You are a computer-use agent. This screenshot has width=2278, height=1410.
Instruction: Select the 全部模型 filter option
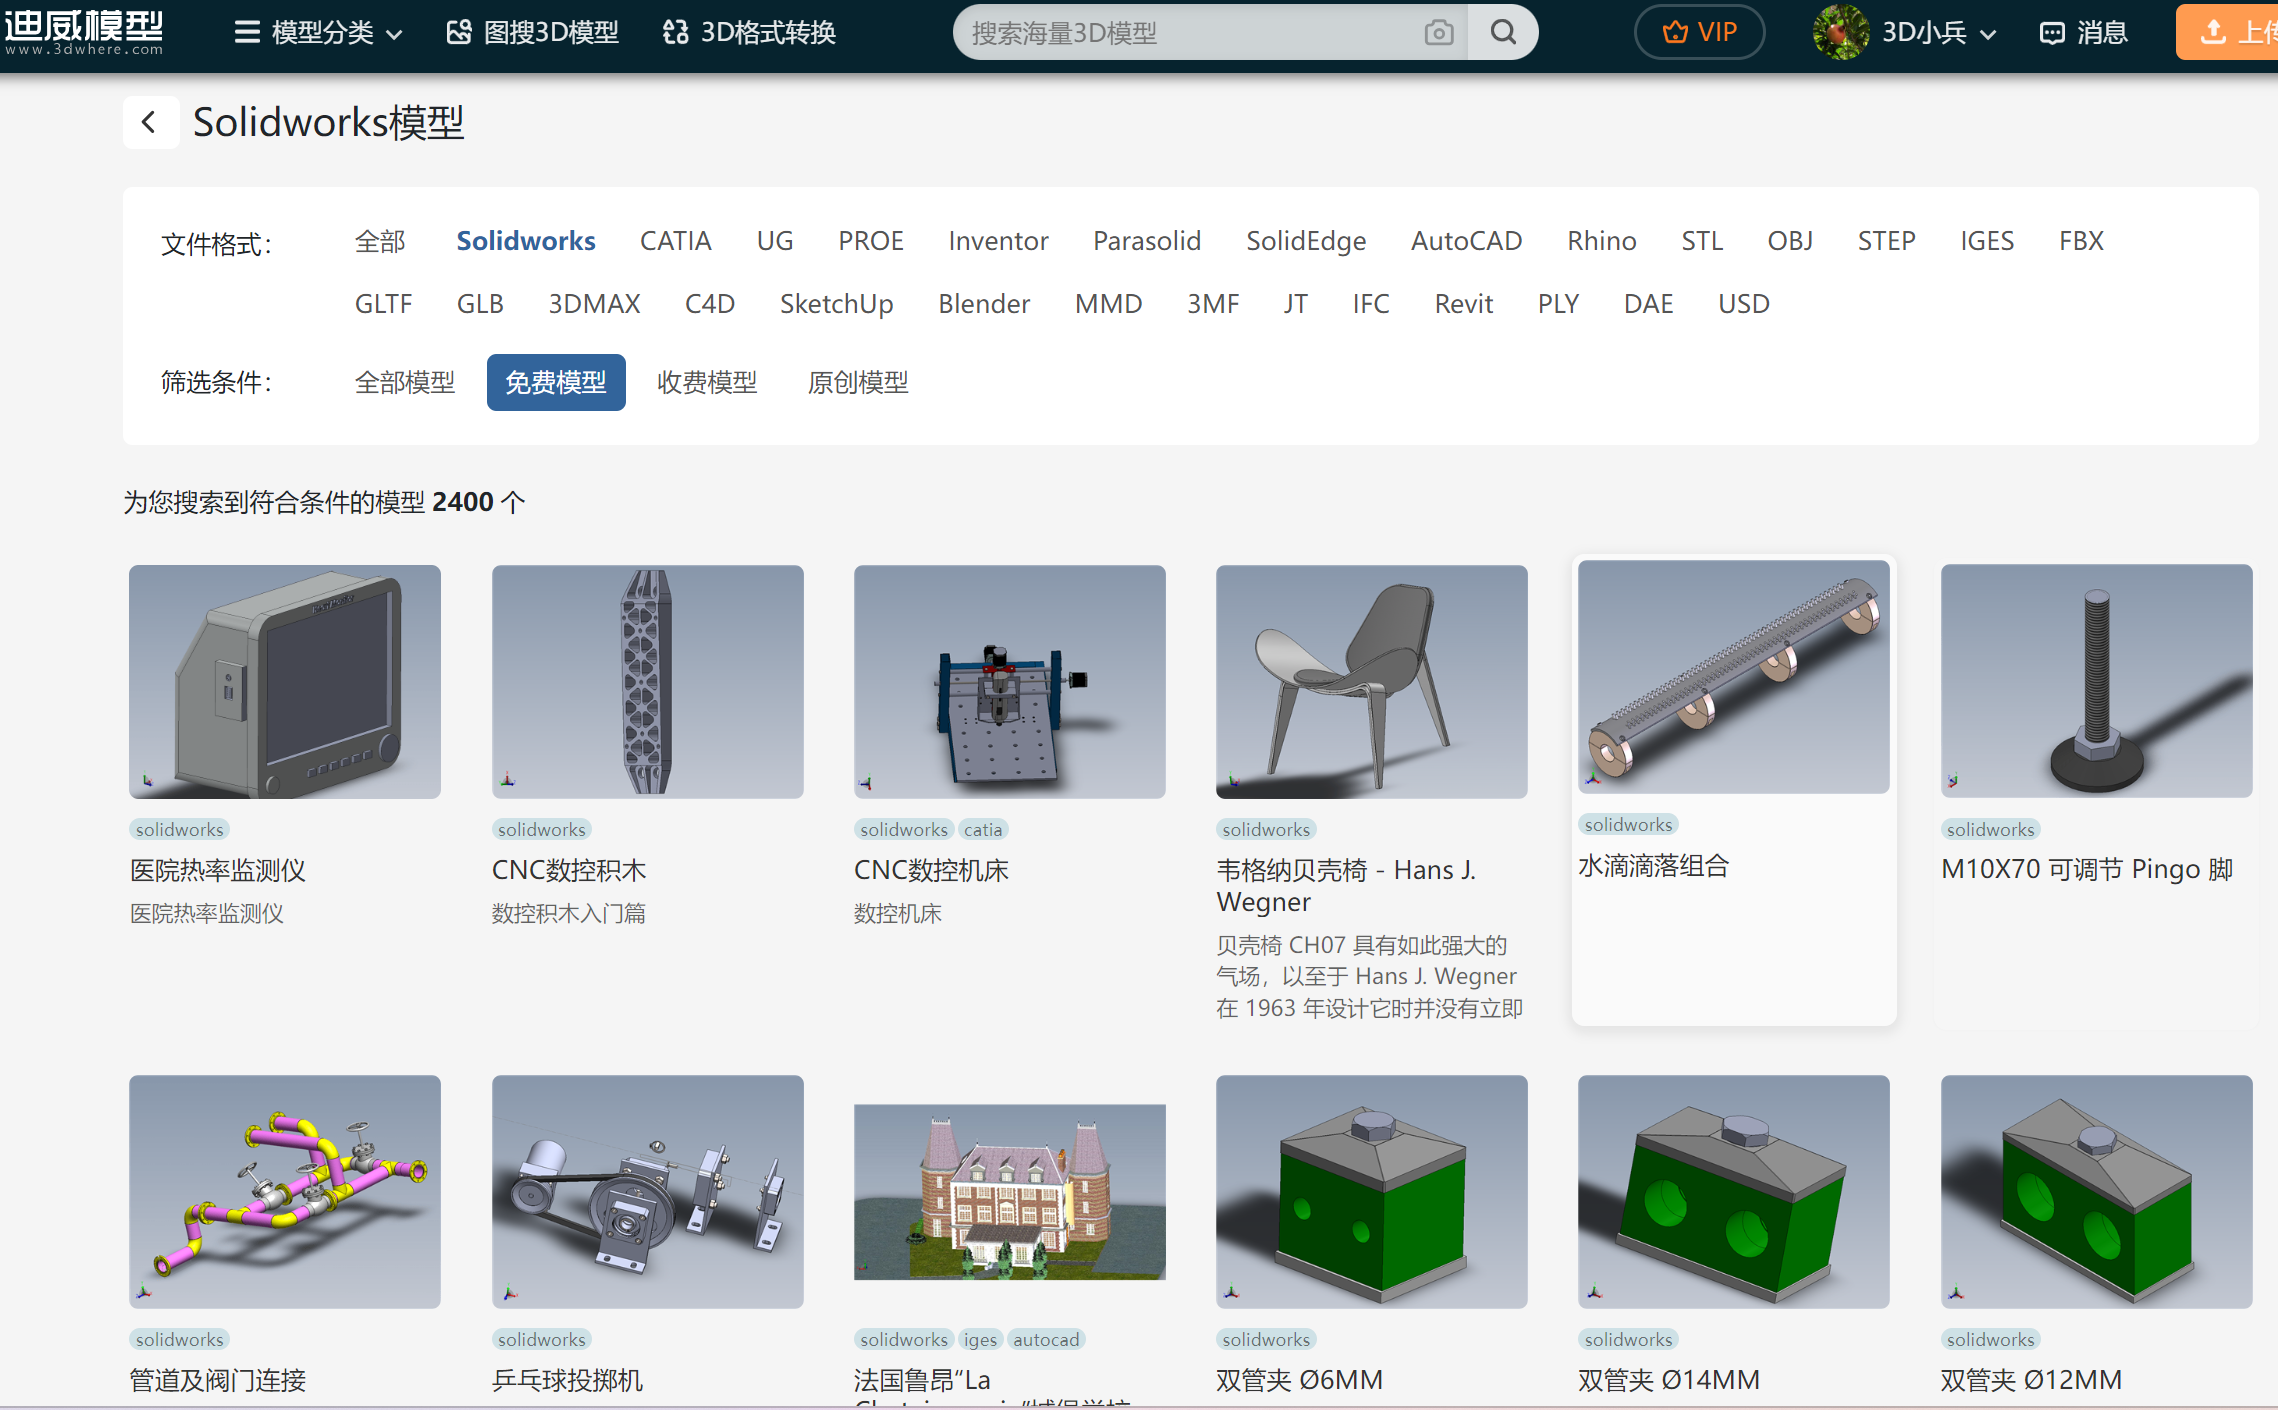click(405, 382)
